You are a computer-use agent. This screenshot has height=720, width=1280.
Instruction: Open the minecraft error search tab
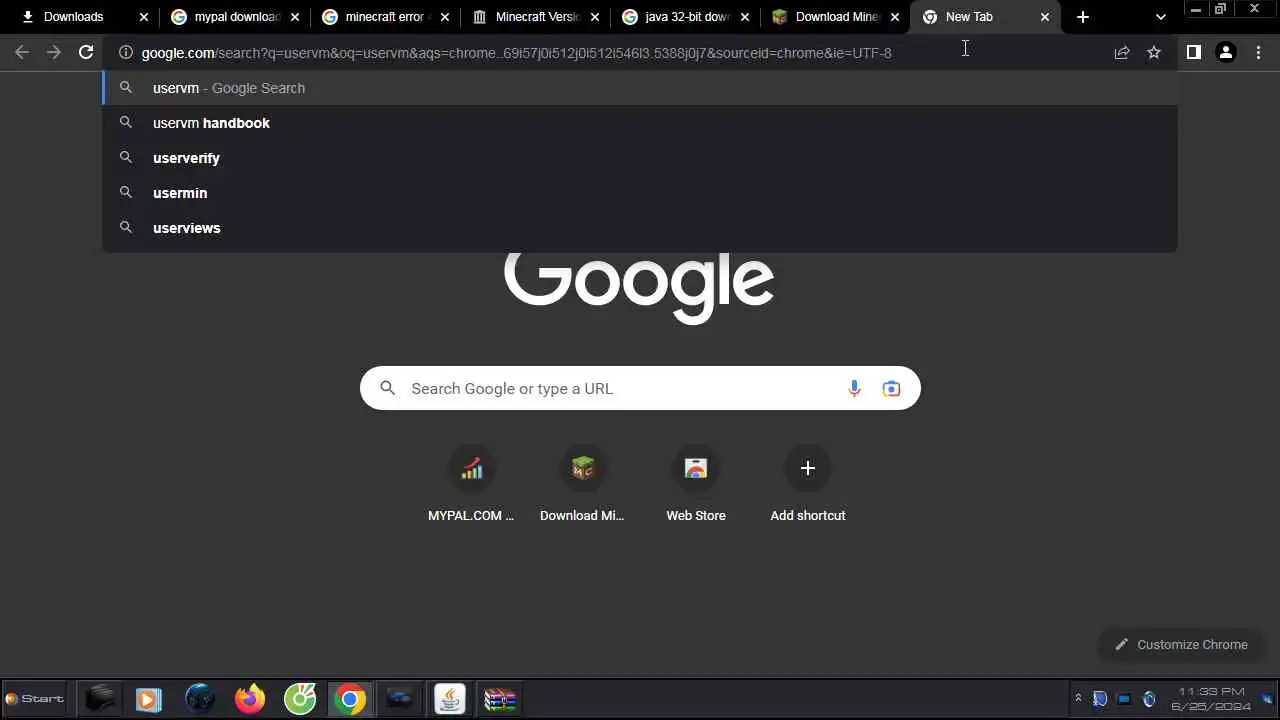point(387,17)
